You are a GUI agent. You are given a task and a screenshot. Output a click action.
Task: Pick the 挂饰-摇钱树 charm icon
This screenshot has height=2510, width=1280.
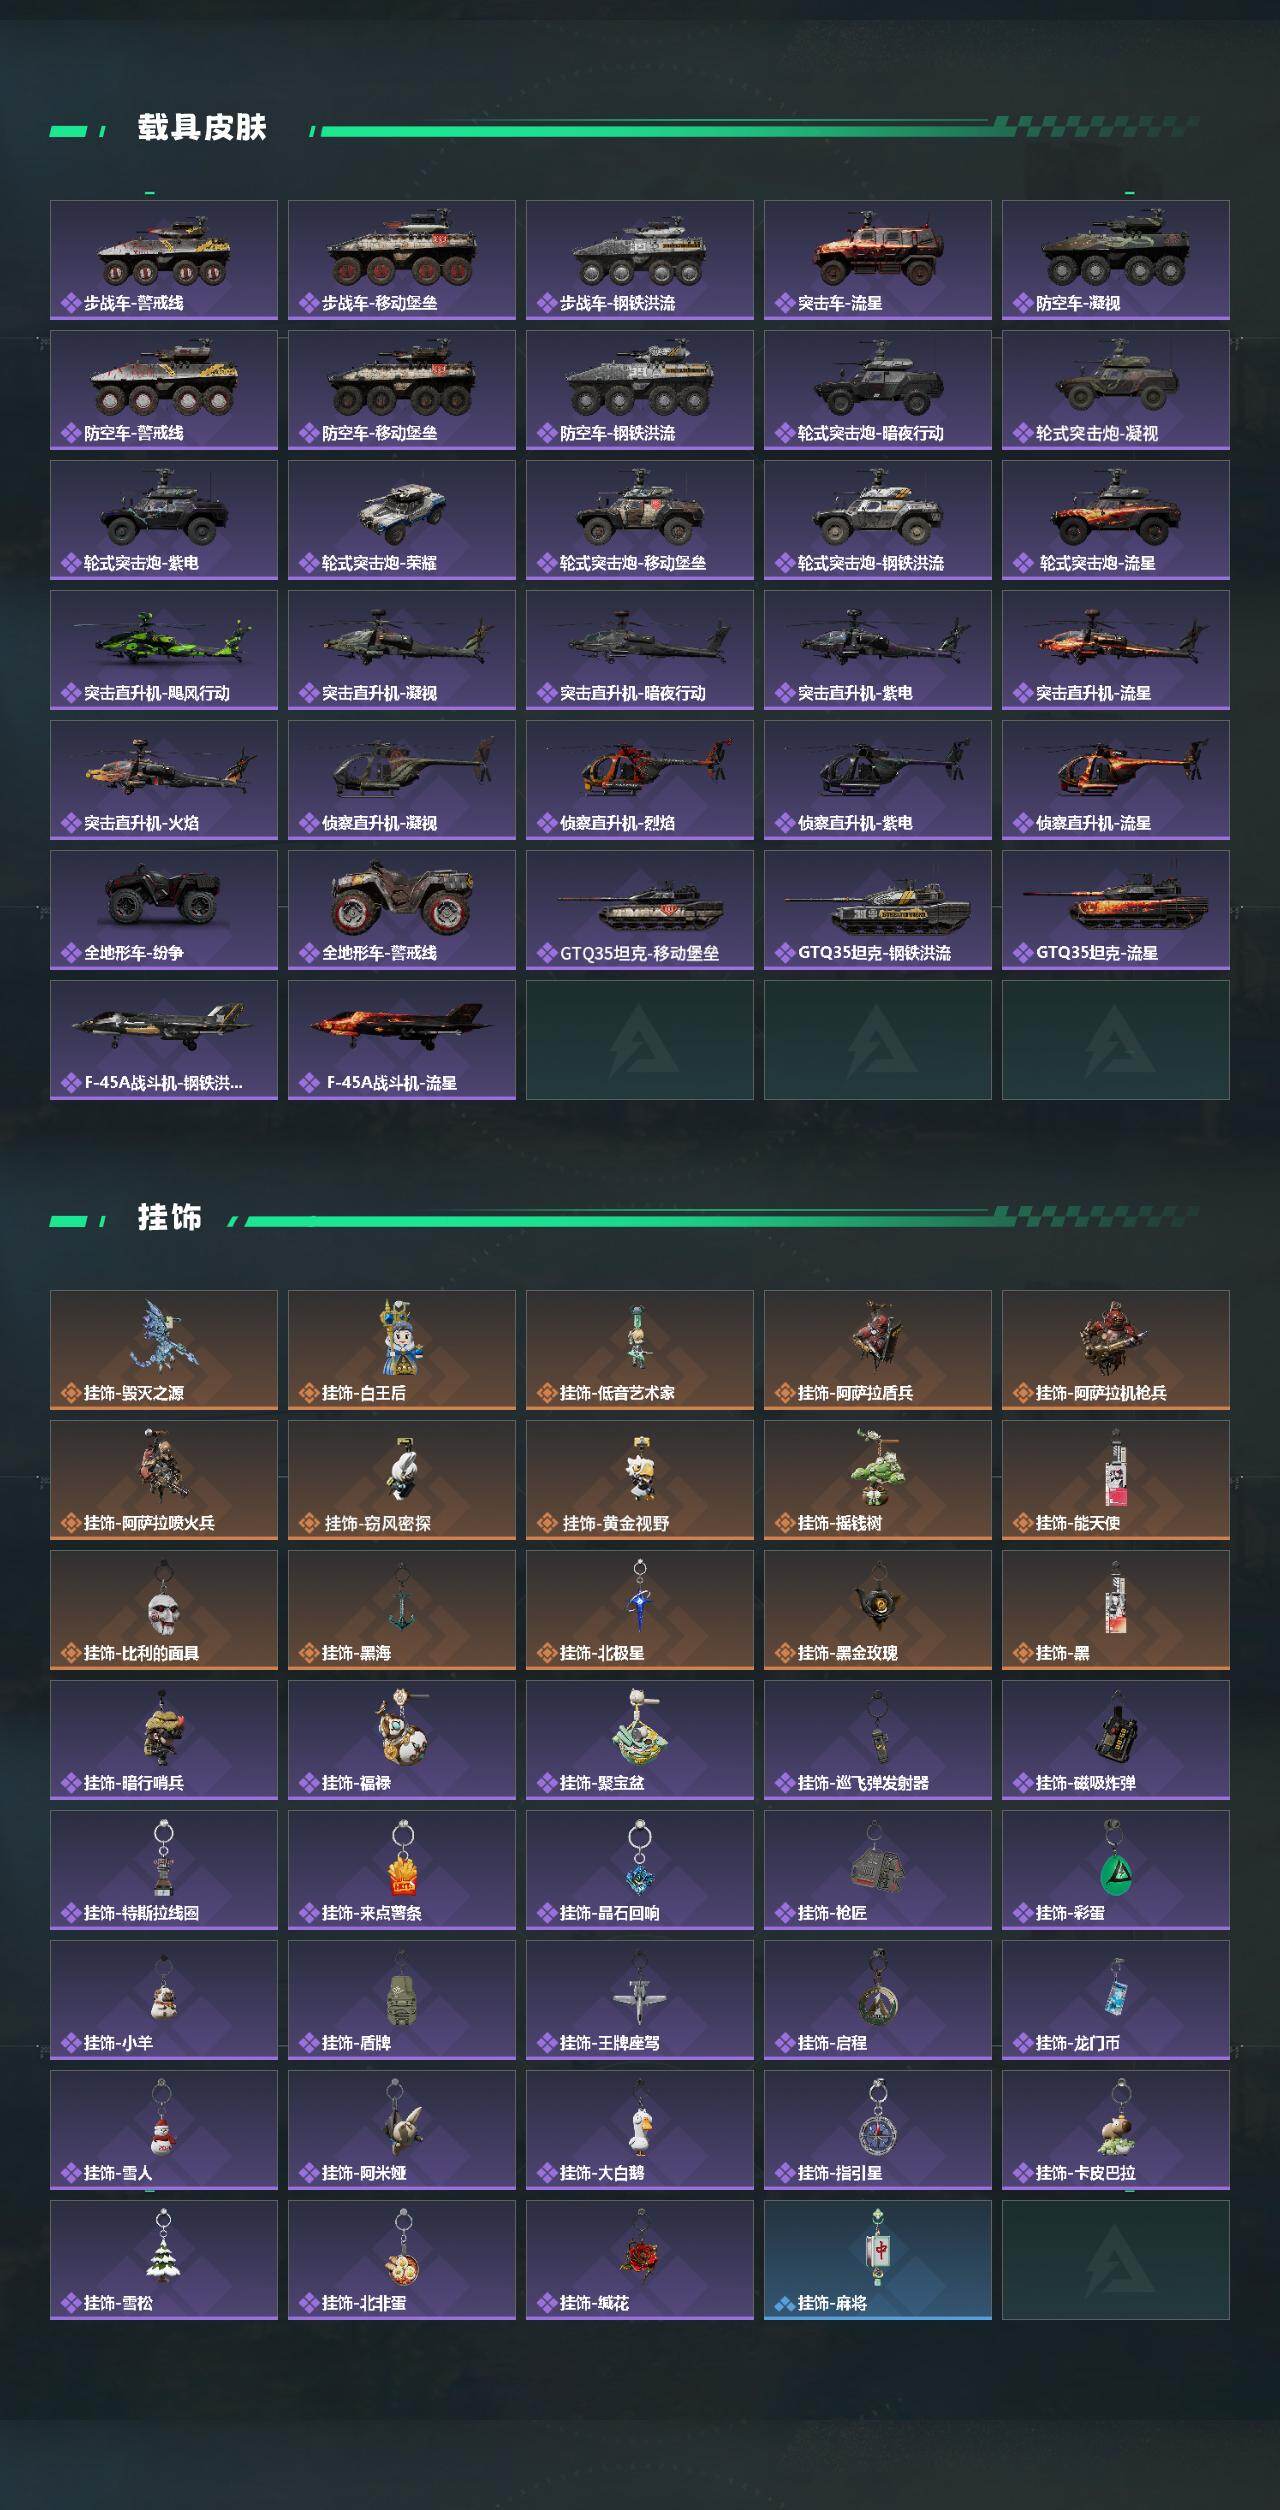[x=877, y=1466]
